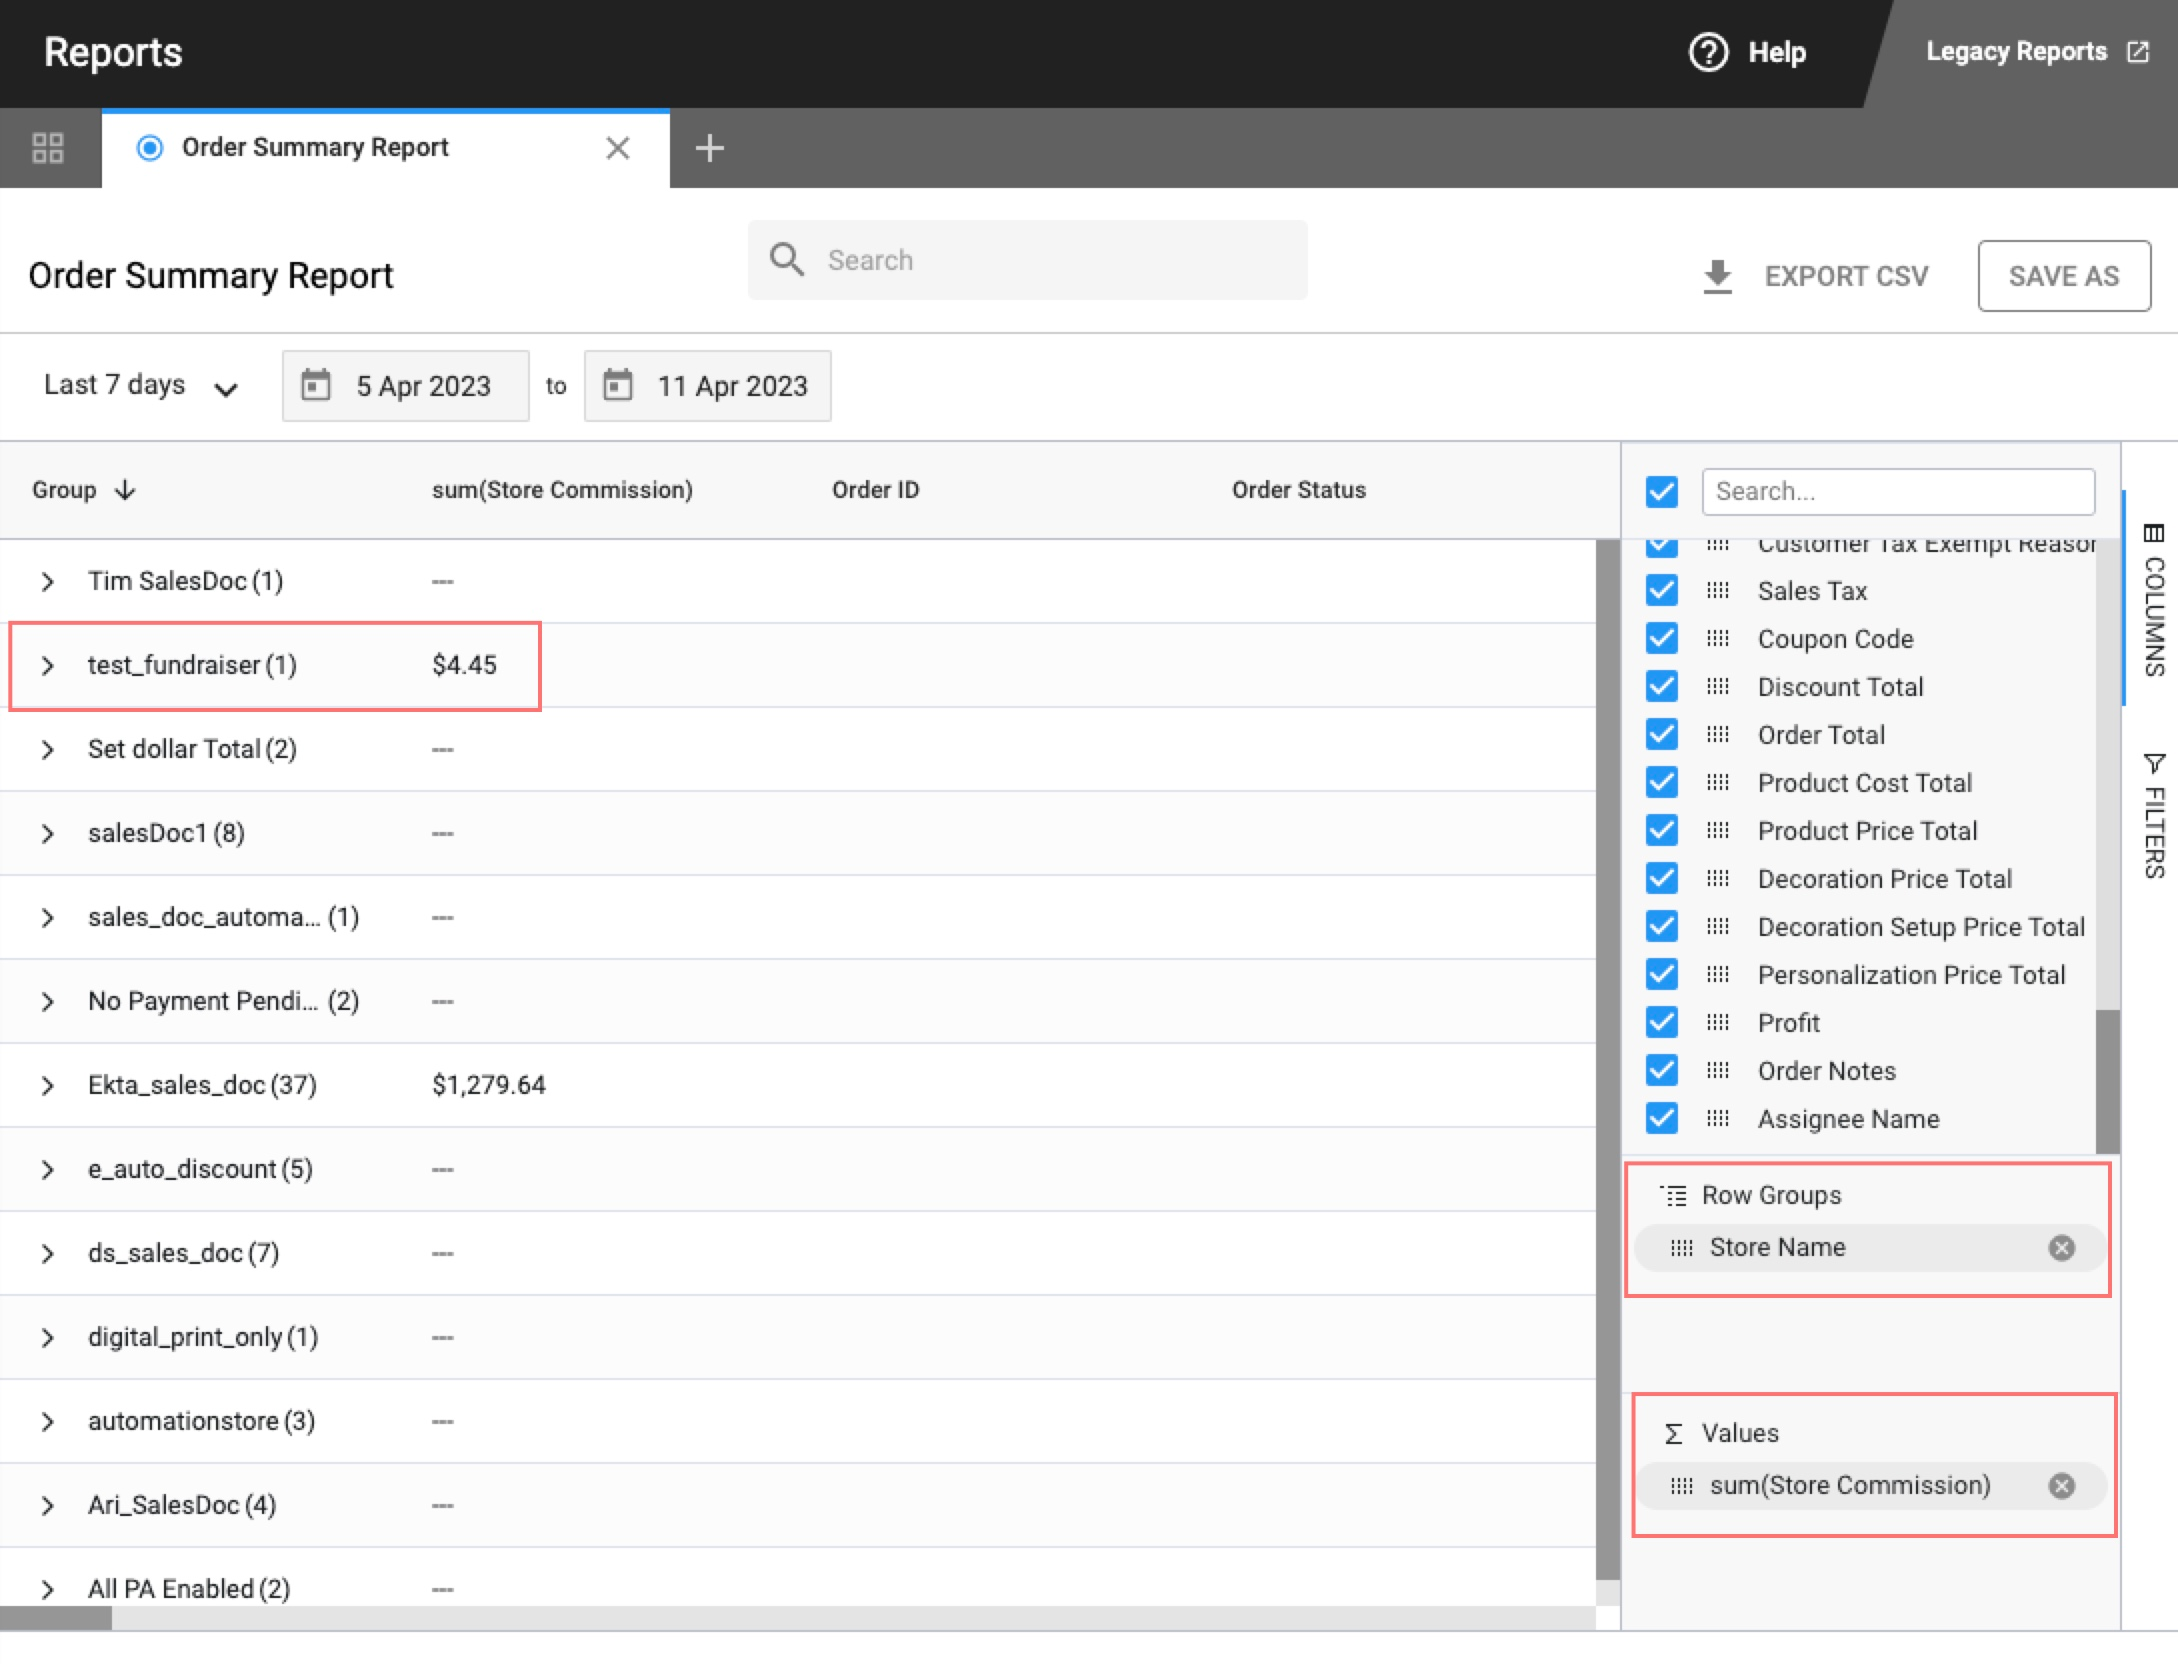
Task: Uncheck the Decoration Price Total checkbox
Action: [x=1661, y=878]
